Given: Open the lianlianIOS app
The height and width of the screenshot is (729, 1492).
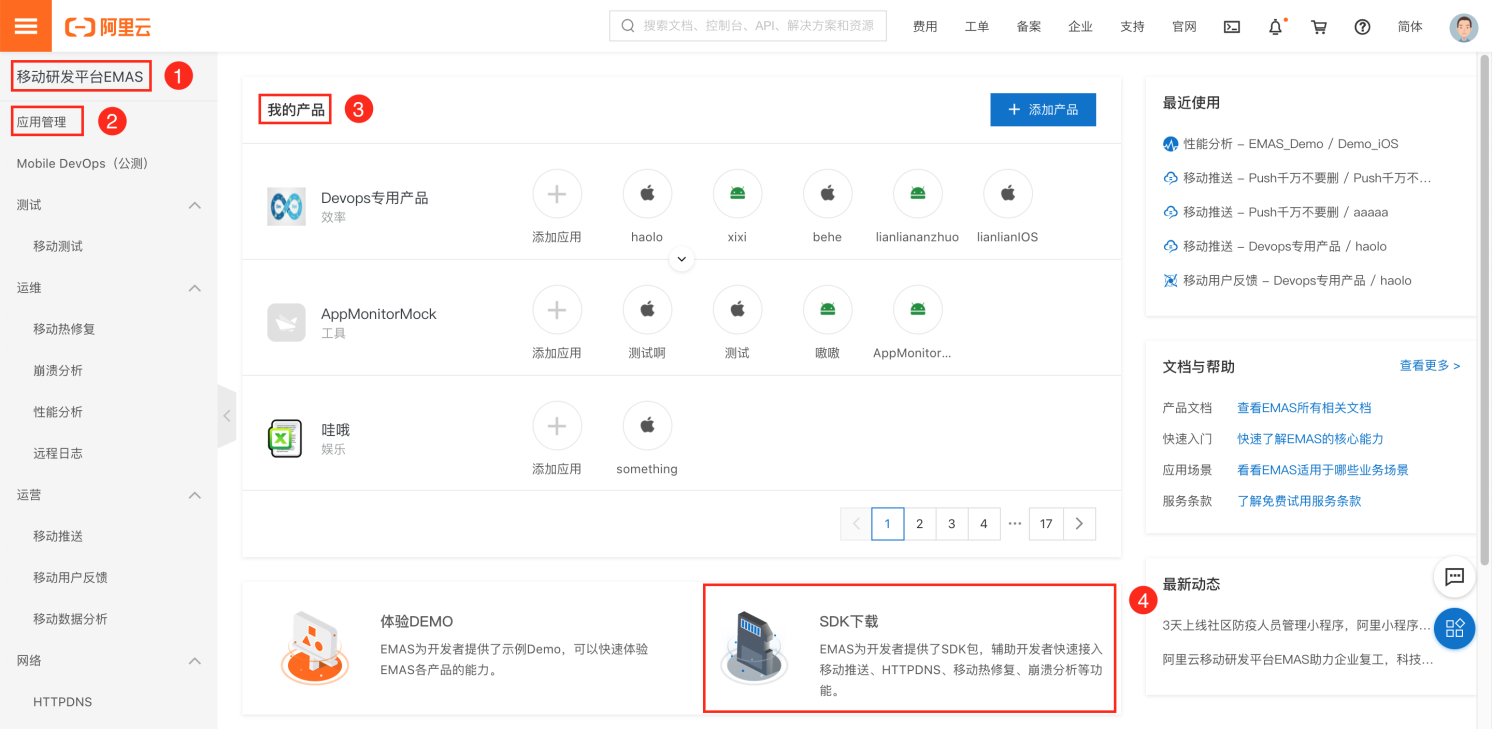Looking at the screenshot, I should (1007, 194).
